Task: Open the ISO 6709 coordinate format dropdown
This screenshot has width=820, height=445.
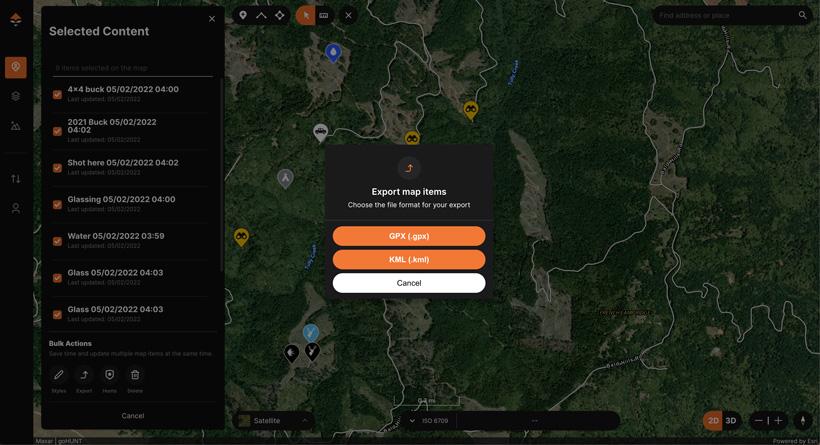Action: [x=429, y=420]
